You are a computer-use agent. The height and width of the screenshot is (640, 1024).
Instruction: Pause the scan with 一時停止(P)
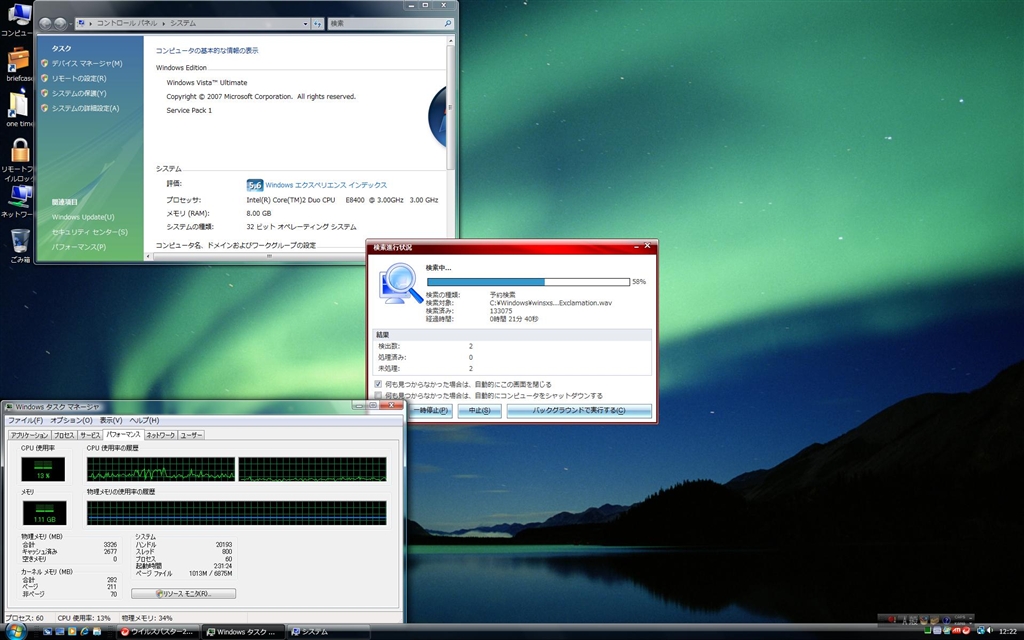click(430, 411)
